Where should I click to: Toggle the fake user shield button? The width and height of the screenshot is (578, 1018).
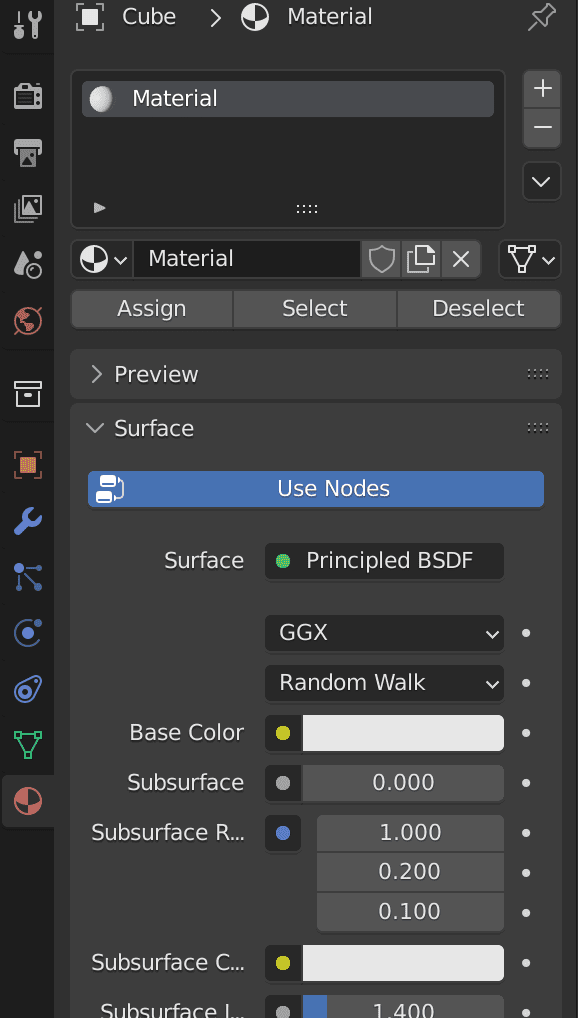[381, 259]
